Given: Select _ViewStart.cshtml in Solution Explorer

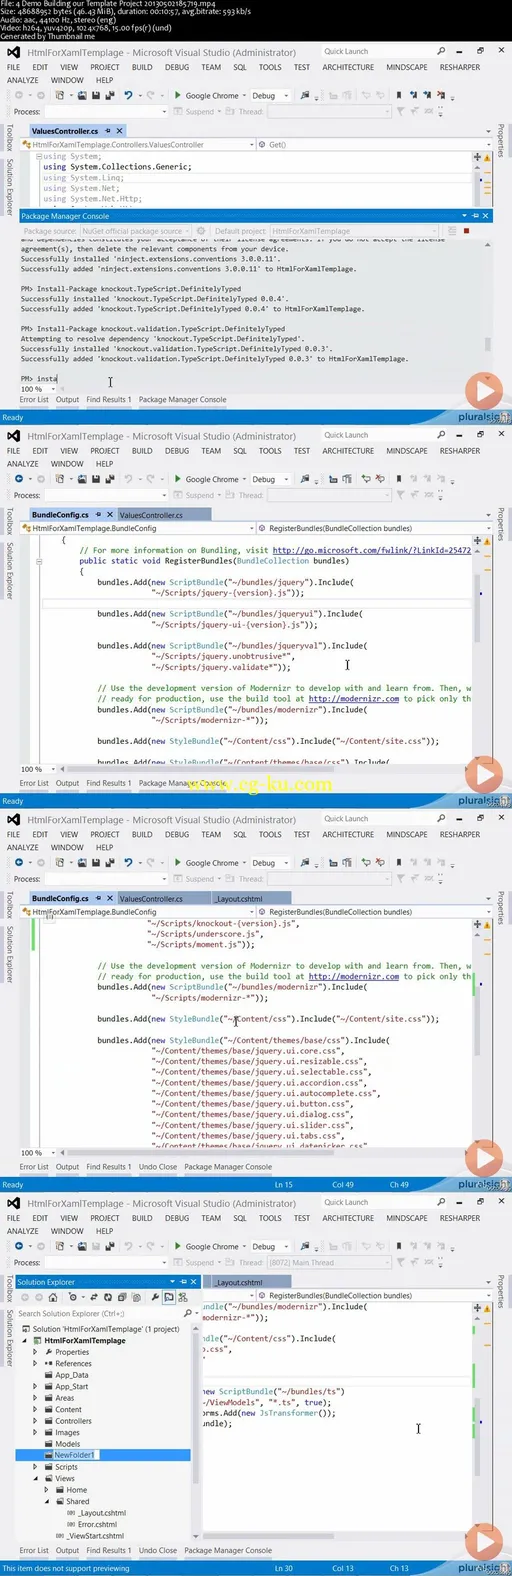Looking at the screenshot, I should pyautogui.click(x=96, y=1536).
